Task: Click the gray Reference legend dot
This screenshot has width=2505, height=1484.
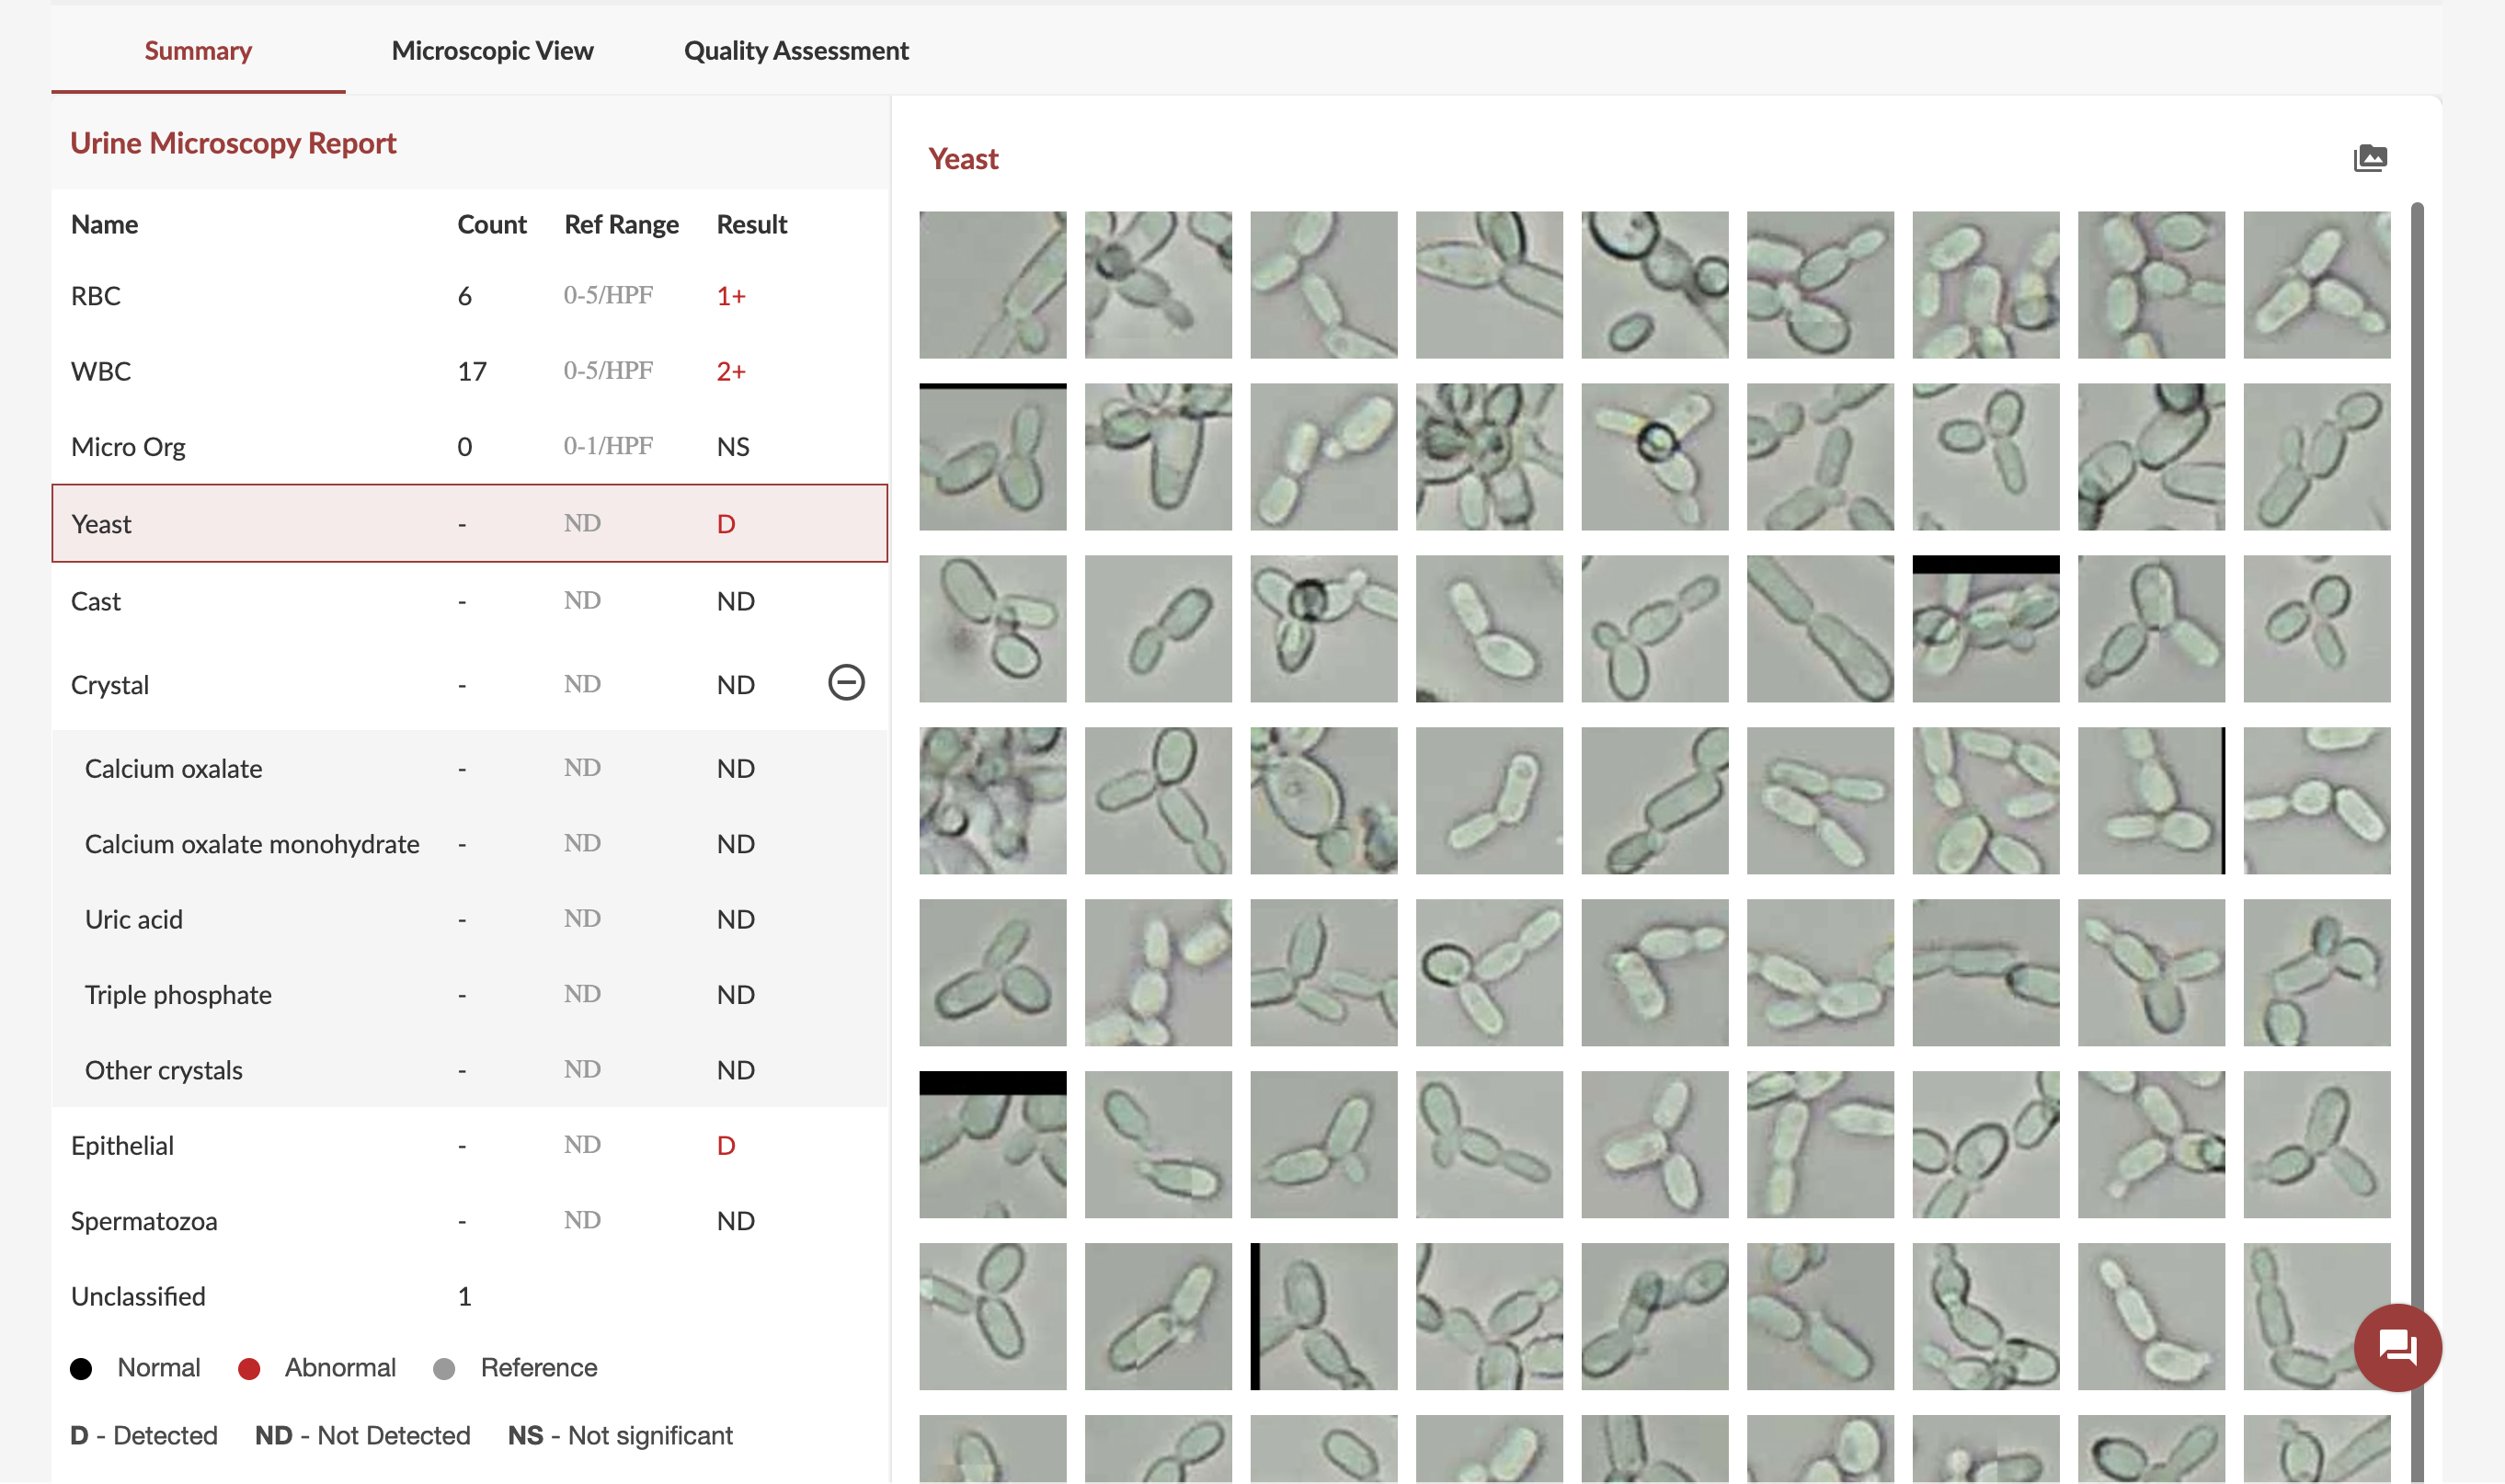Action: tap(444, 1368)
